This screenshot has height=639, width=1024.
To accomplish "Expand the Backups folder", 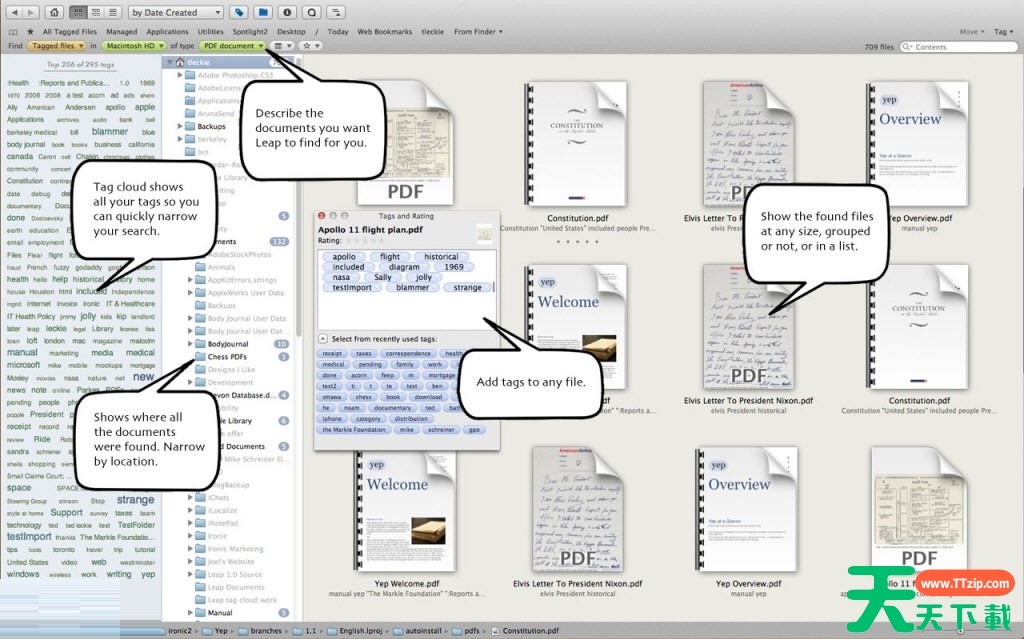I will 180,126.
